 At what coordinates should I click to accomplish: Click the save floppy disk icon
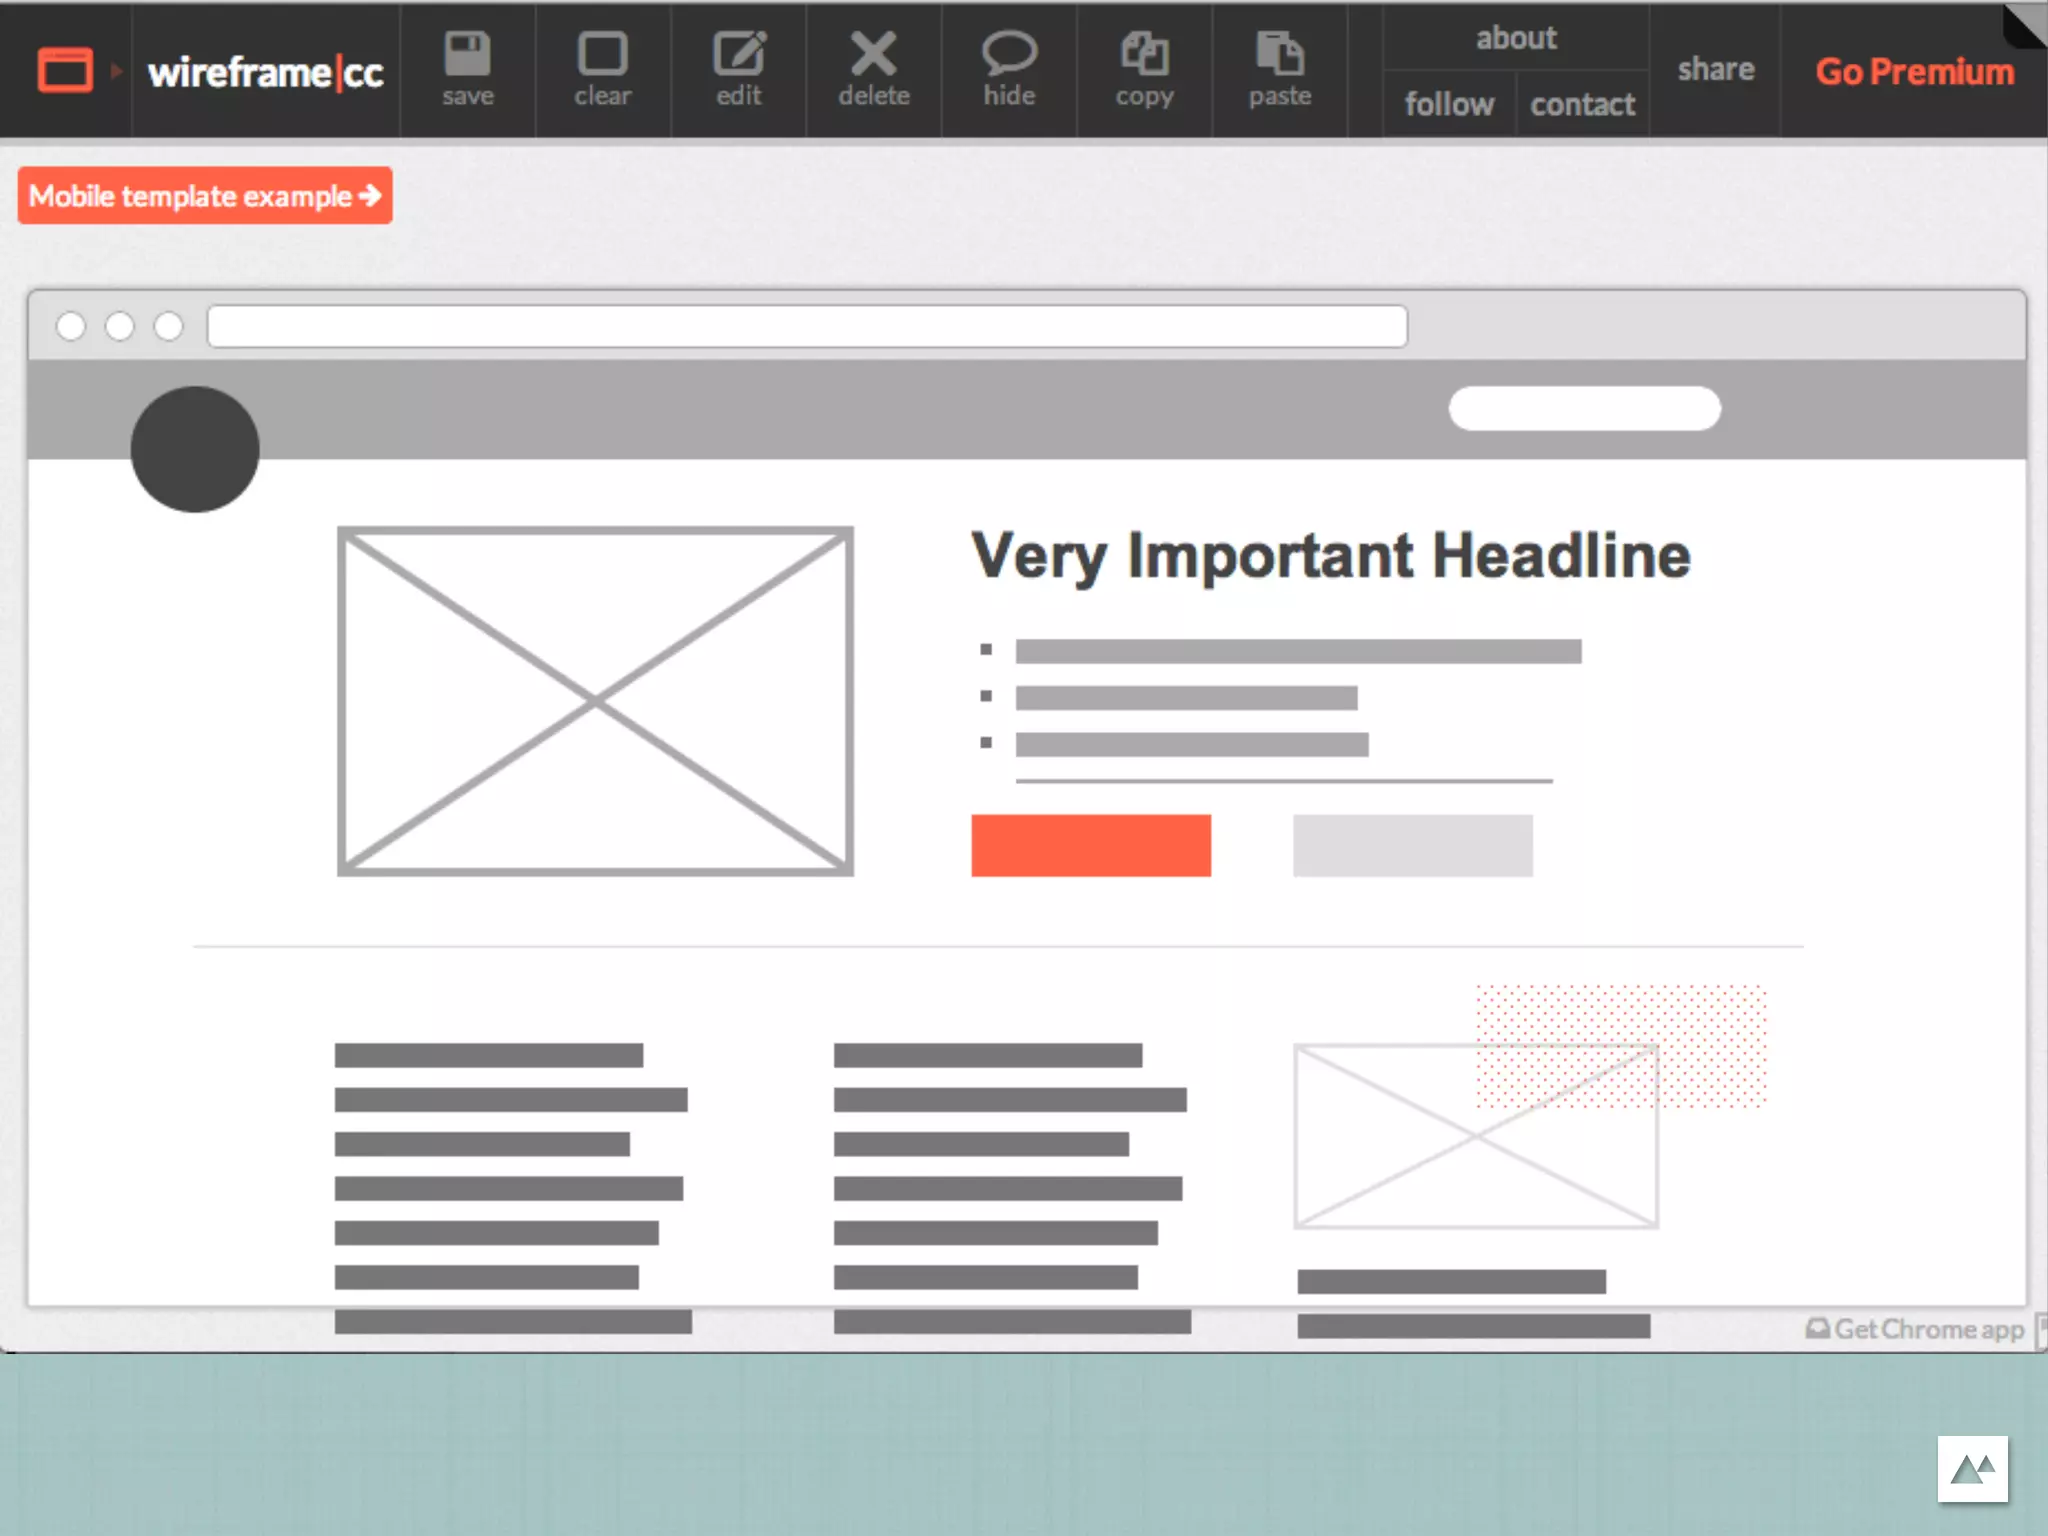coord(467,55)
